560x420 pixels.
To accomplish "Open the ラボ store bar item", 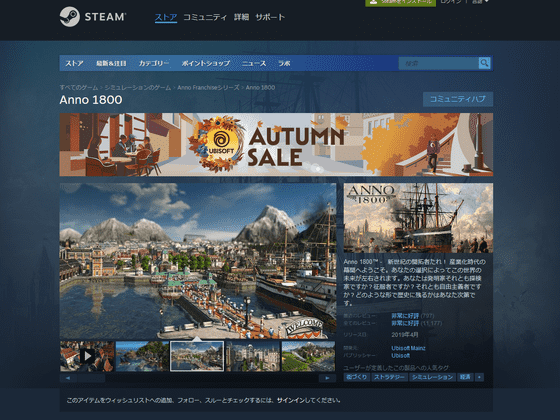I will coord(284,63).
